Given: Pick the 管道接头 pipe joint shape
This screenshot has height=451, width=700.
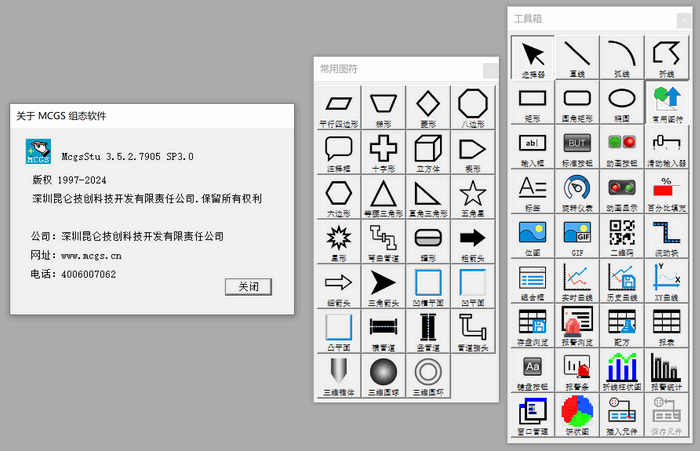Looking at the screenshot, I should 473,331.
